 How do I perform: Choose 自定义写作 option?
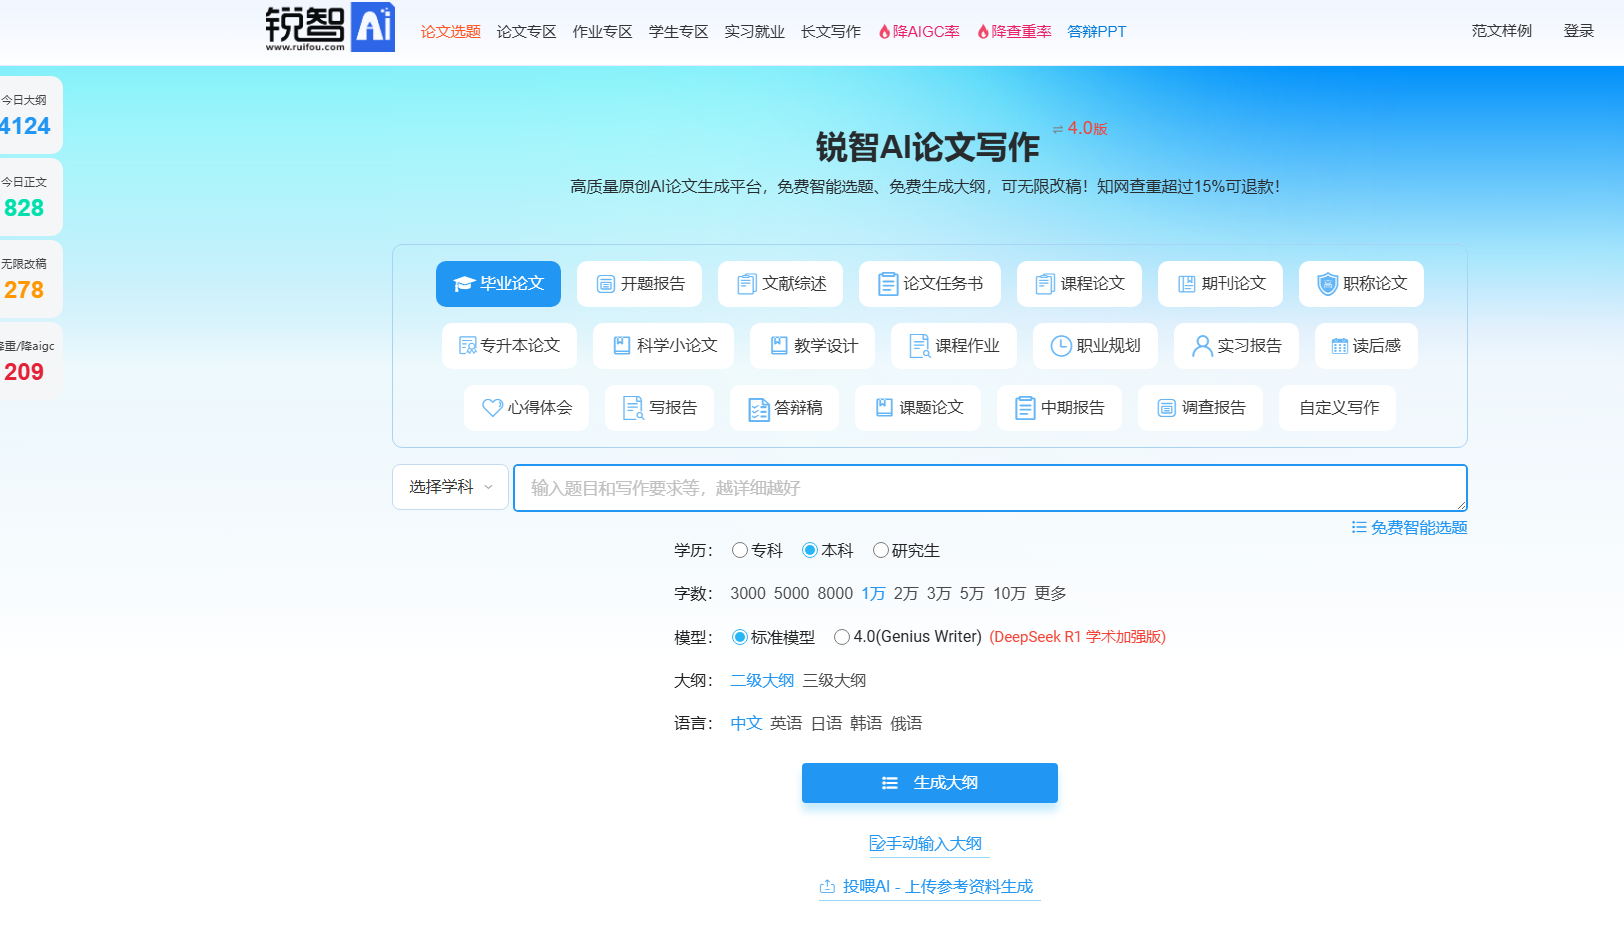tap(1338, 408)
